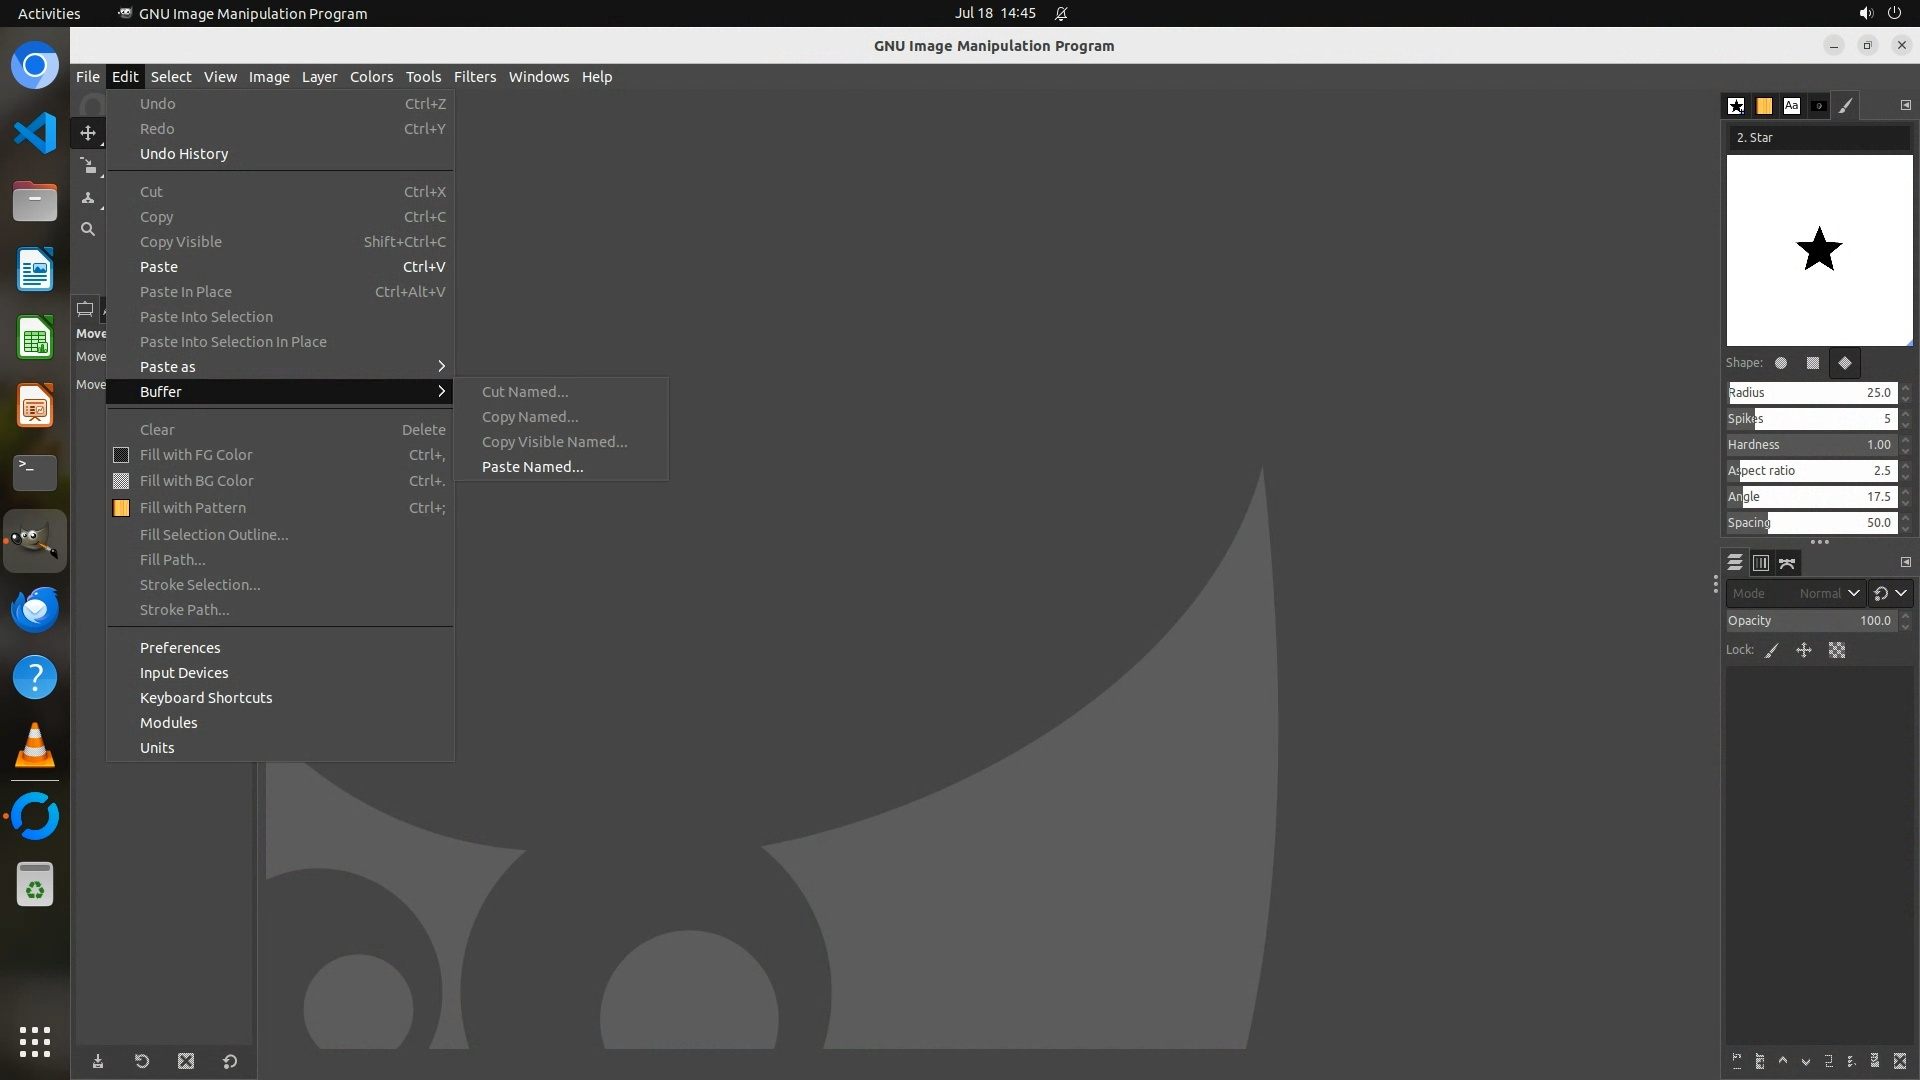Click the lock position and size icon
This screenshot has width=1920, height=1080.
pyautogui.click(x=1804, y=651)
